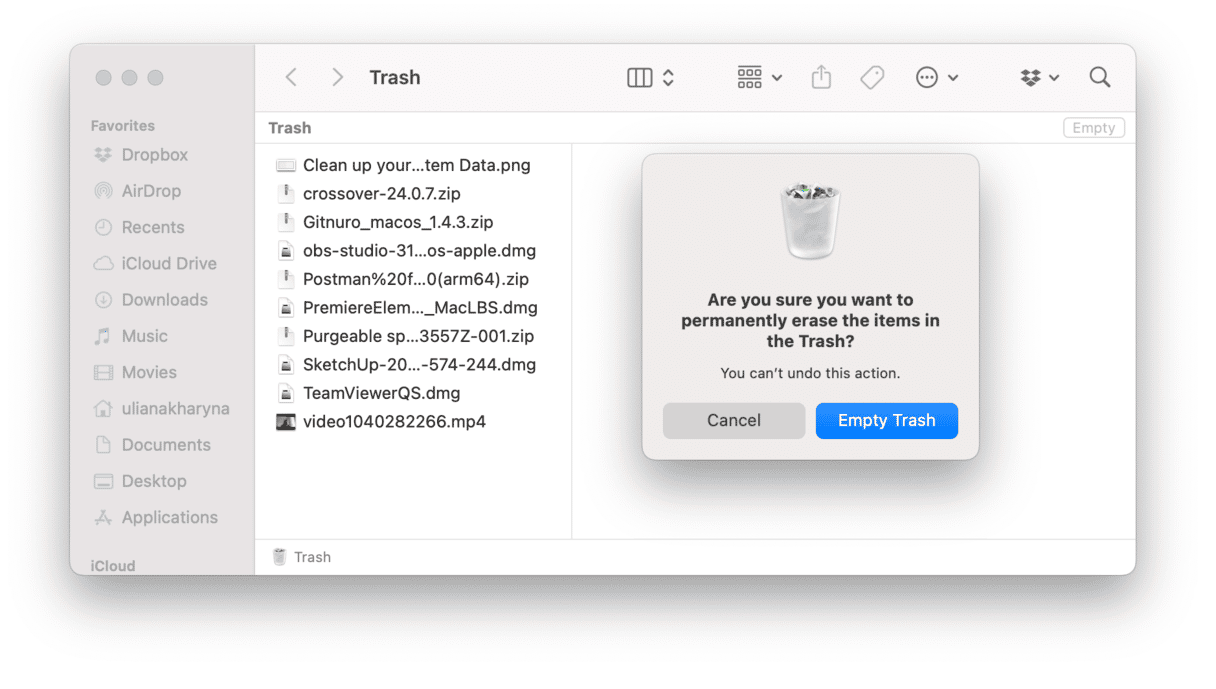Select the column view icon

[639, 78]
